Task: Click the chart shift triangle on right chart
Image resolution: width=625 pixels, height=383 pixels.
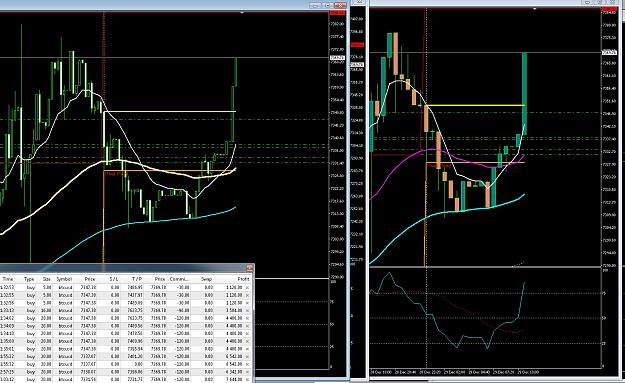Action: coord(535,8)
